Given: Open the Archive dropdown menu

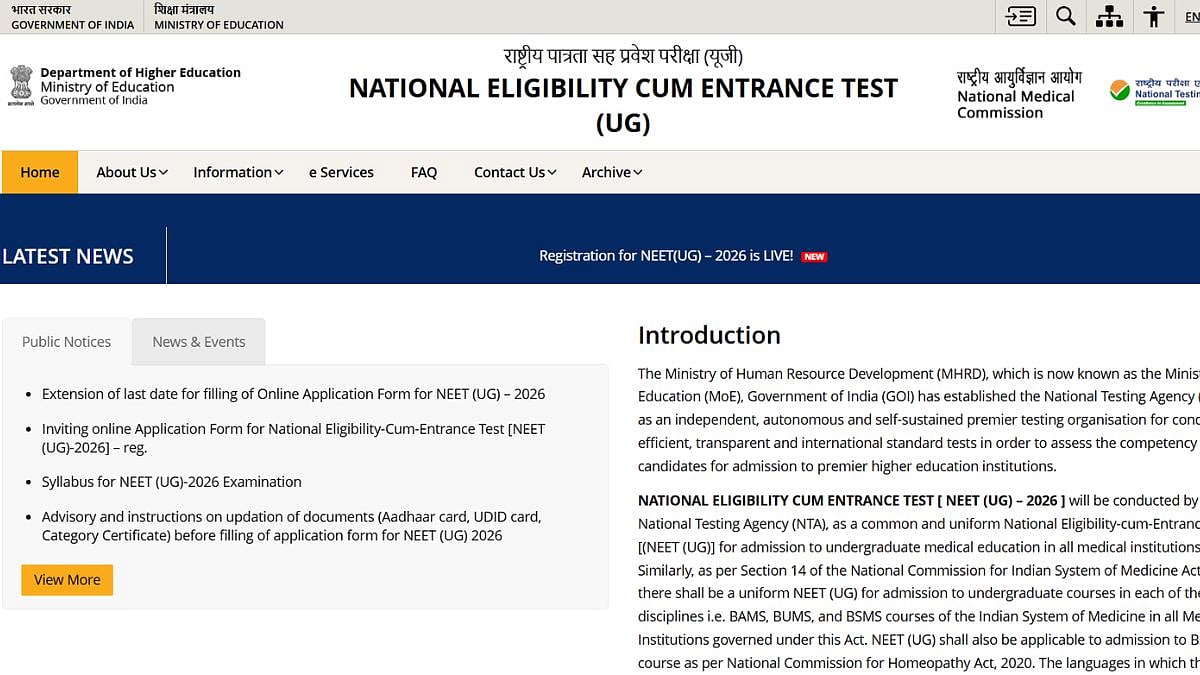Looking at the screenshot, I should pyautogui.click(x=611, y=172).
